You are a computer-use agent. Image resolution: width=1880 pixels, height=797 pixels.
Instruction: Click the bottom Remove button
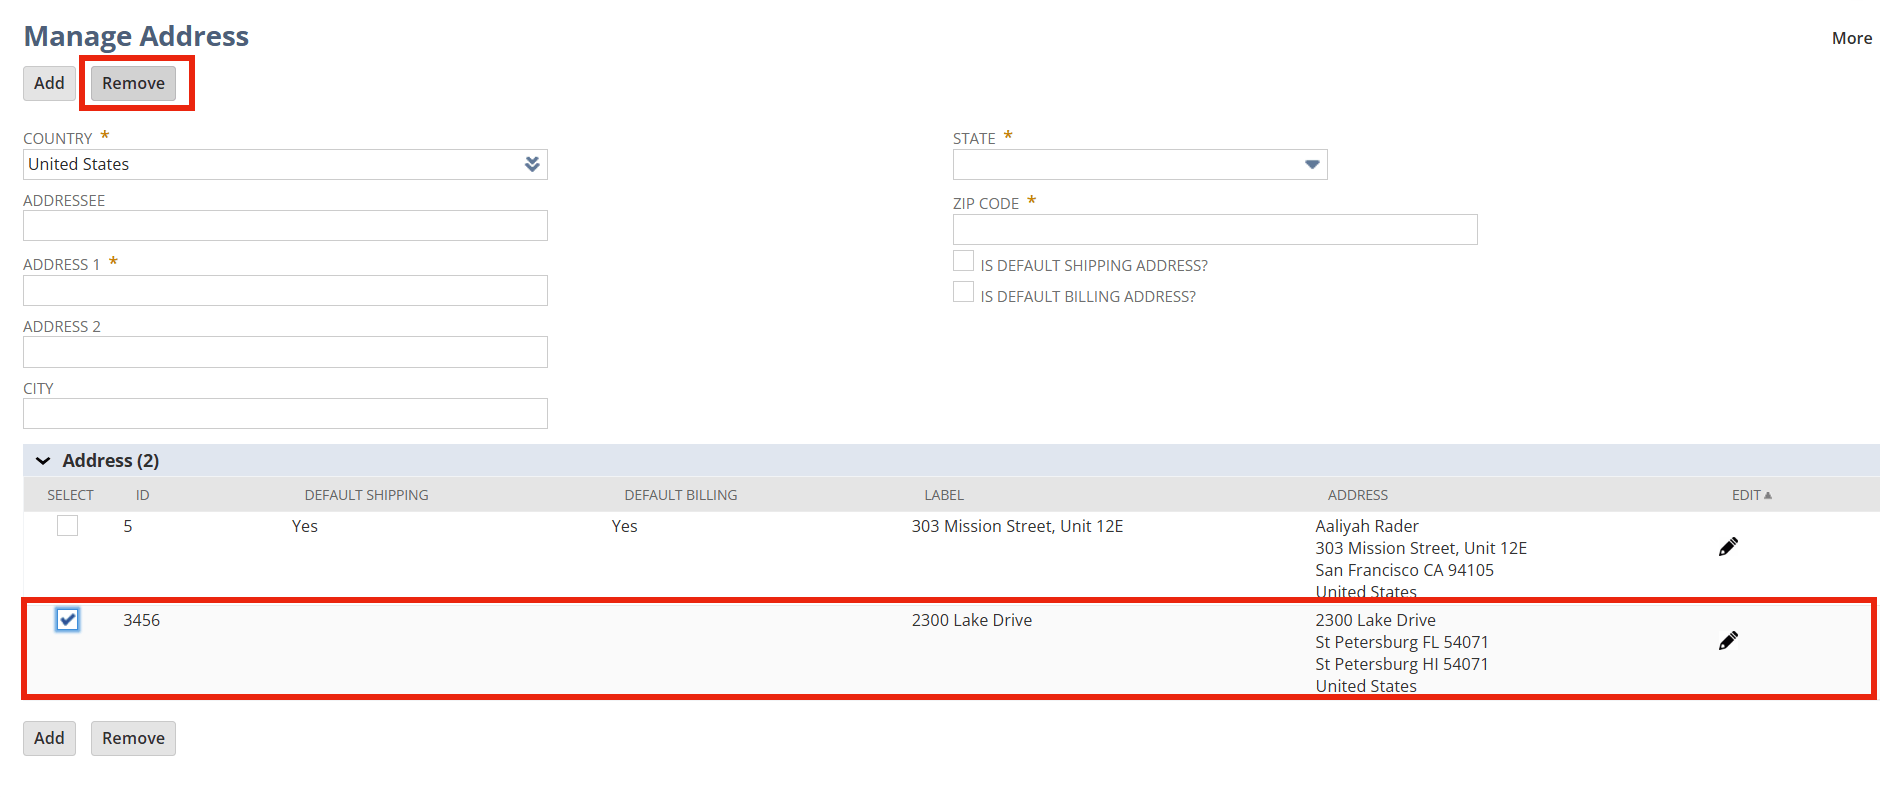point(133,738)
